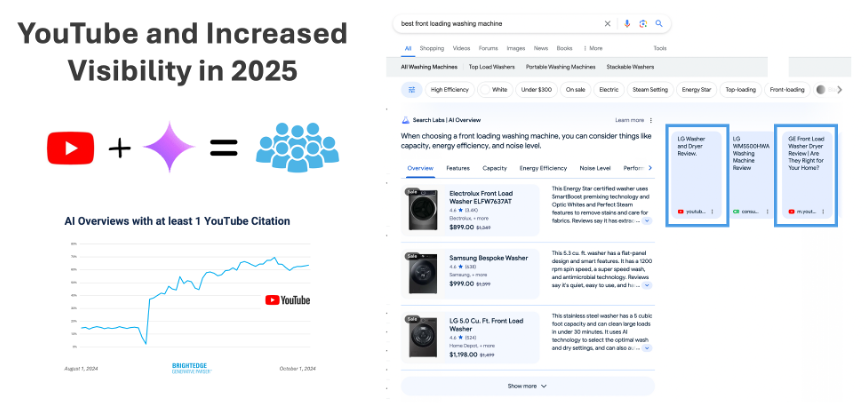Clear the search query with the X icon
Image resolution: width=867 pixels, height=408 pixels.
pos(607,23)
